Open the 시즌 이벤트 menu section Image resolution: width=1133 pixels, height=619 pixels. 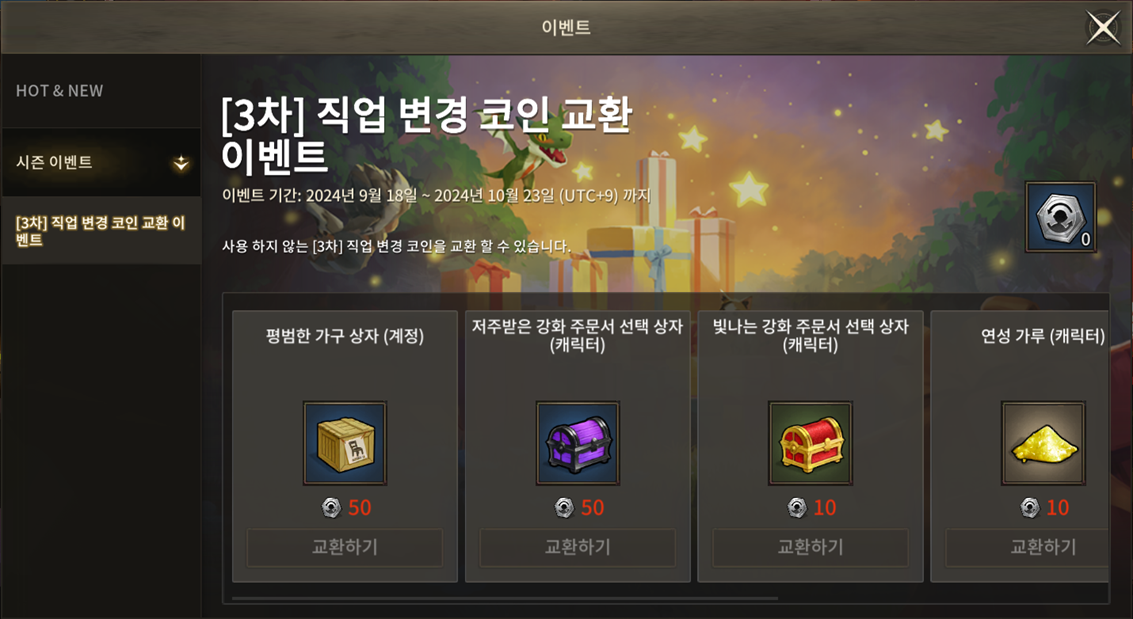[x=101, y=163]
